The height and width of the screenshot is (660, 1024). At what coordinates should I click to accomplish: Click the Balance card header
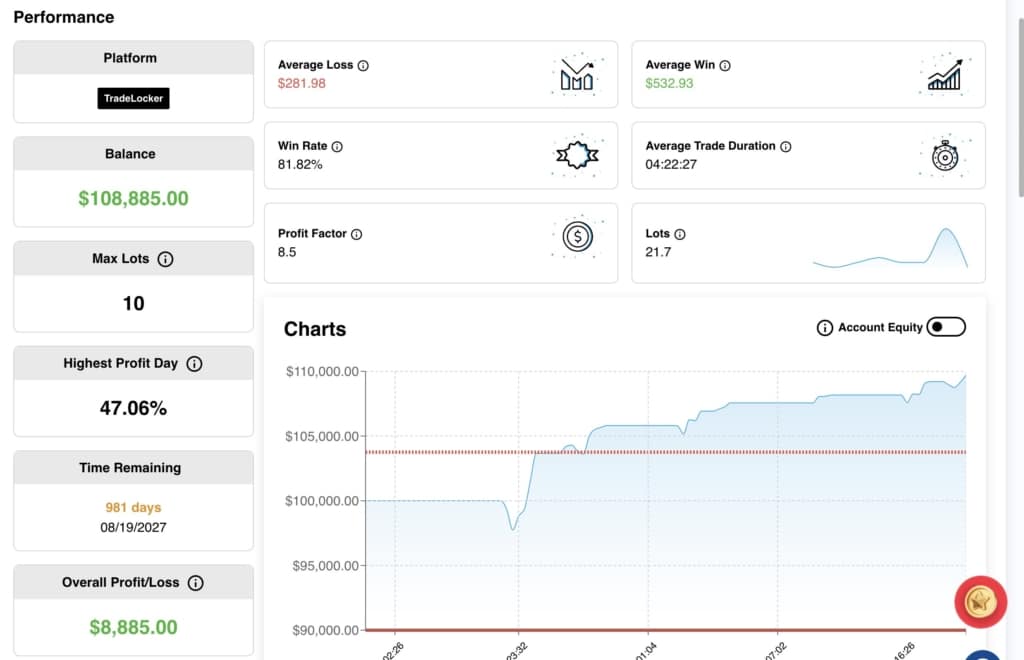pos(133,154)
